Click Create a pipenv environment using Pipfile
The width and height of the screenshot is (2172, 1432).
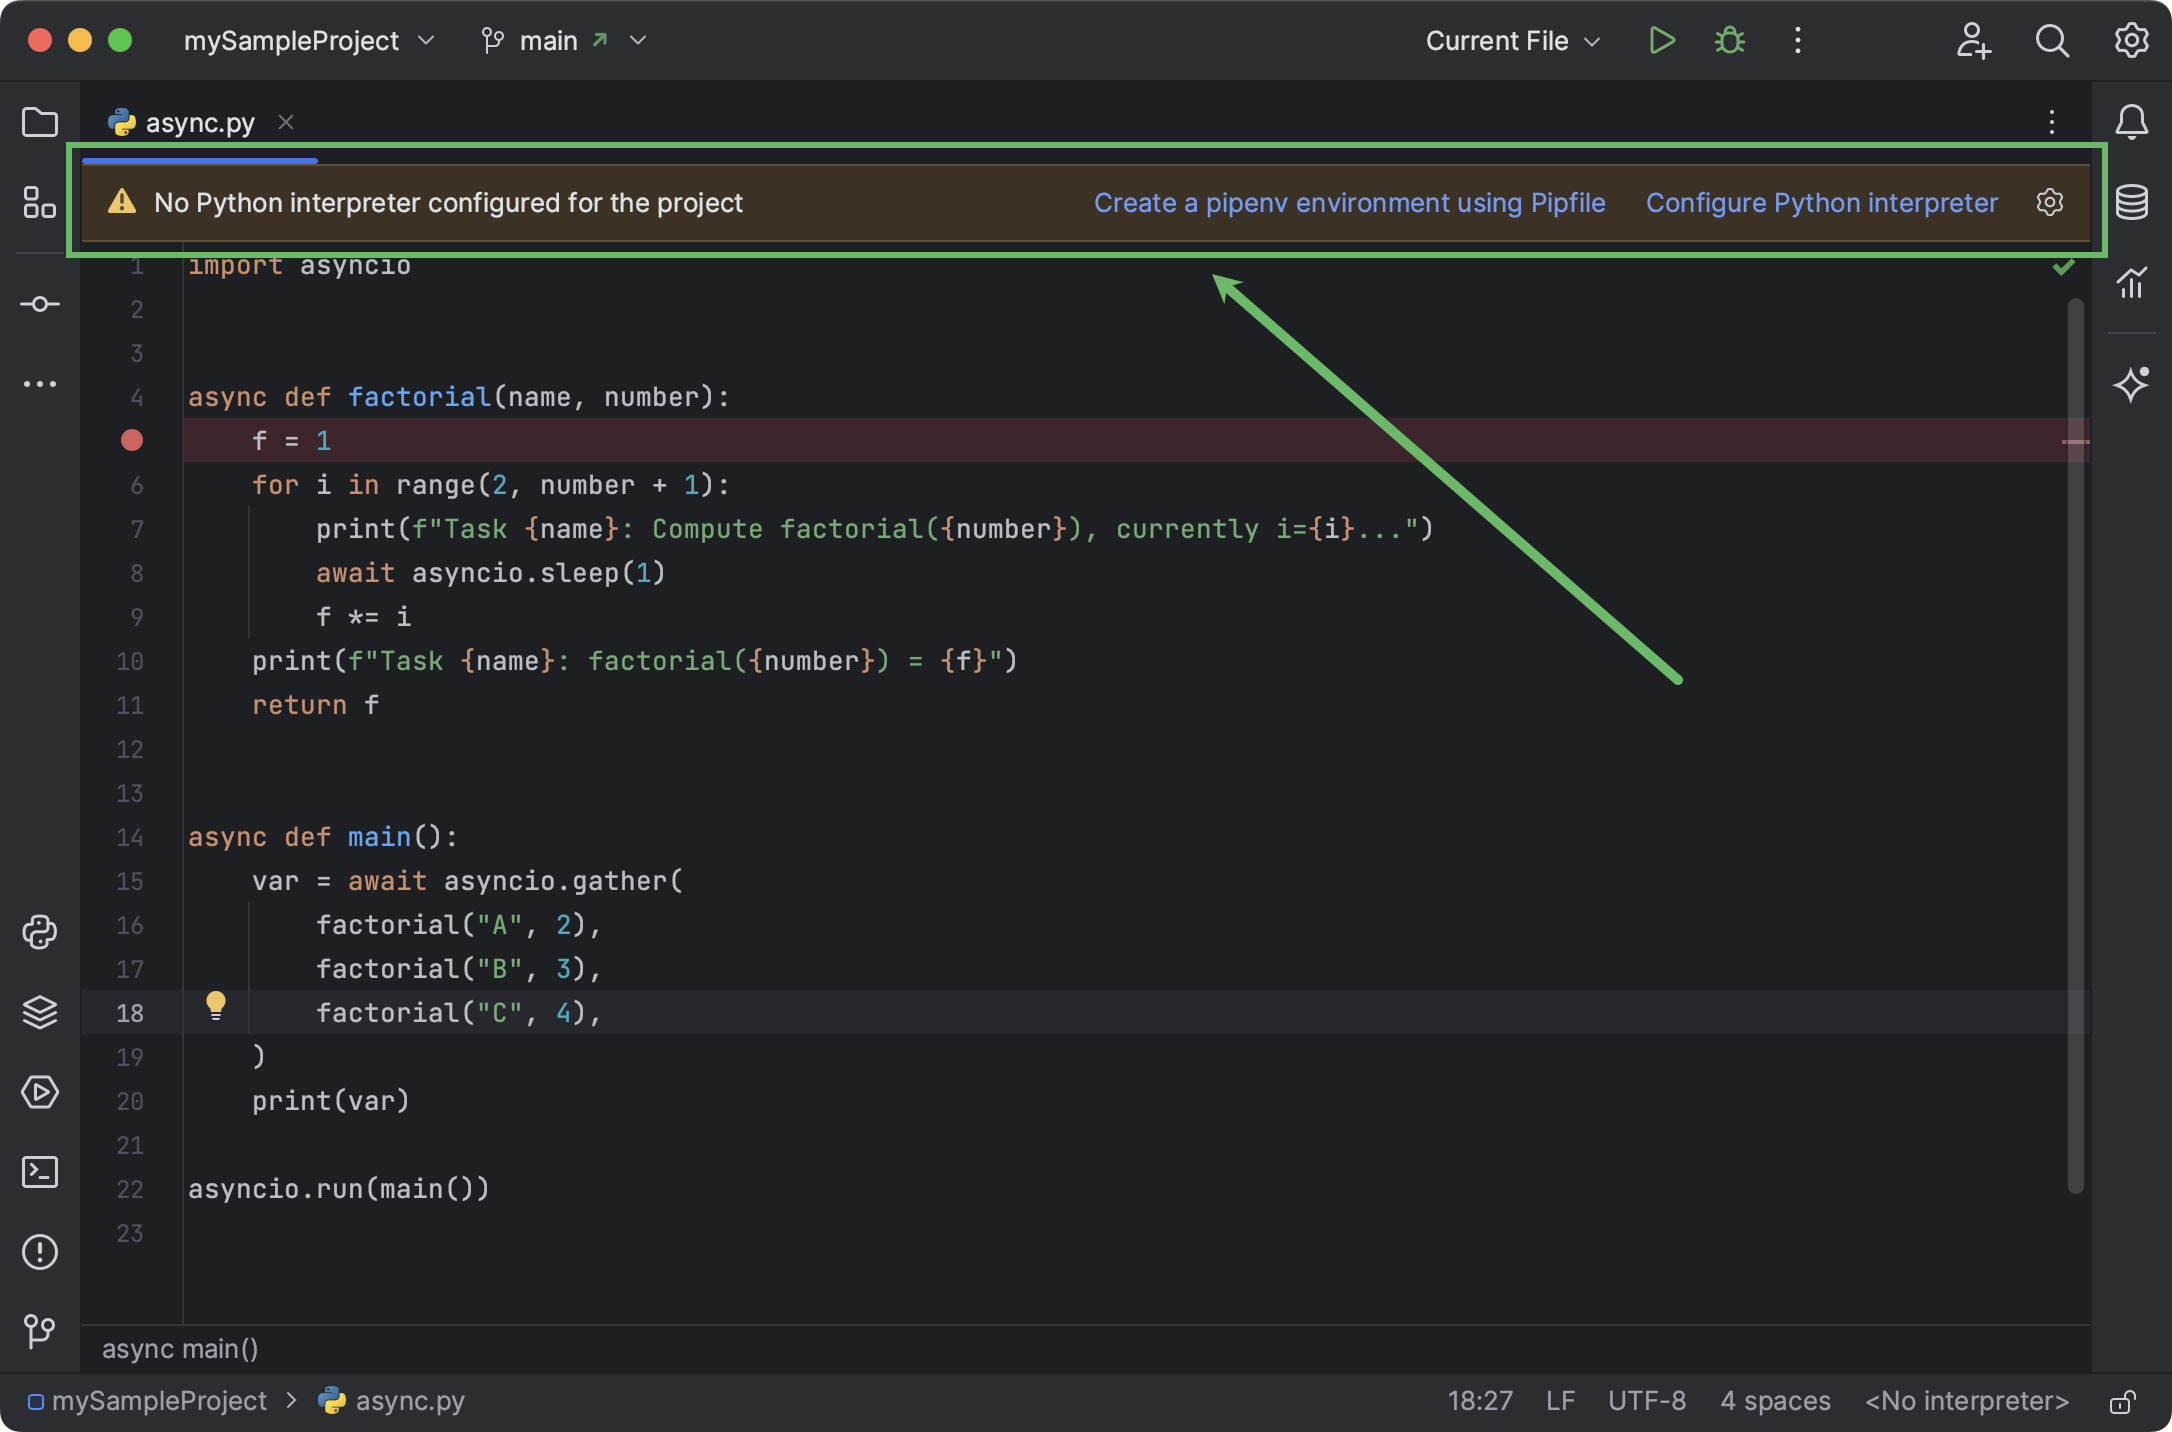click(x=1350, y=202)
